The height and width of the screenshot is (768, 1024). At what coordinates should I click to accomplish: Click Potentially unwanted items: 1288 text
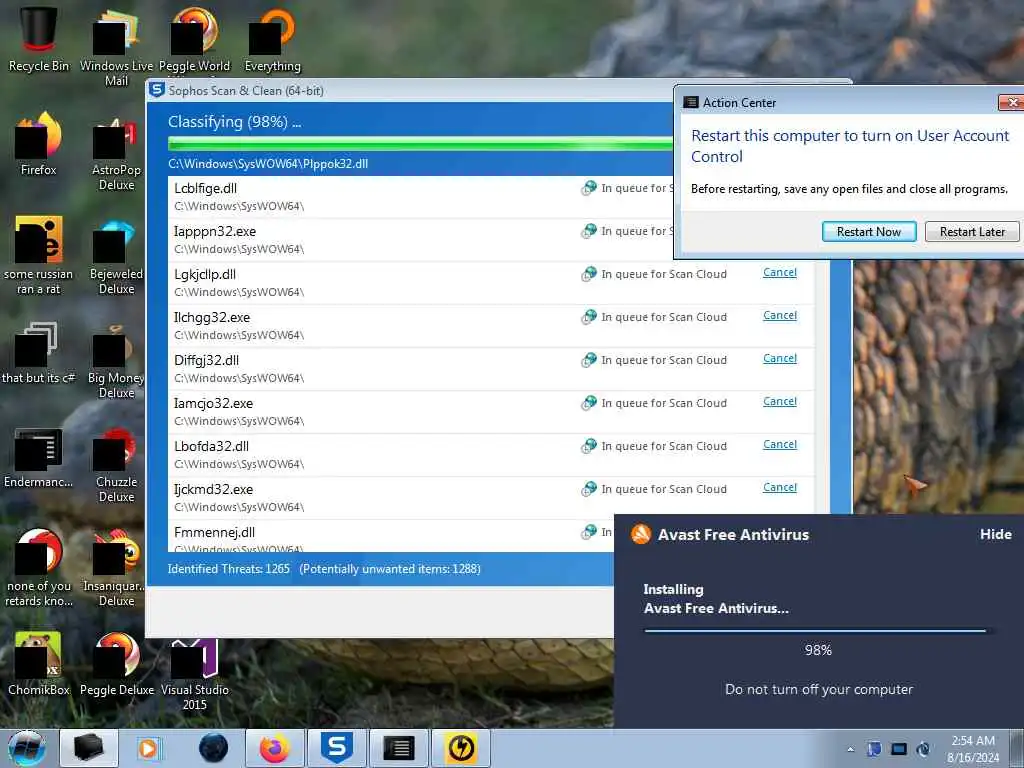pyautogui.click(x=390, y=569)
